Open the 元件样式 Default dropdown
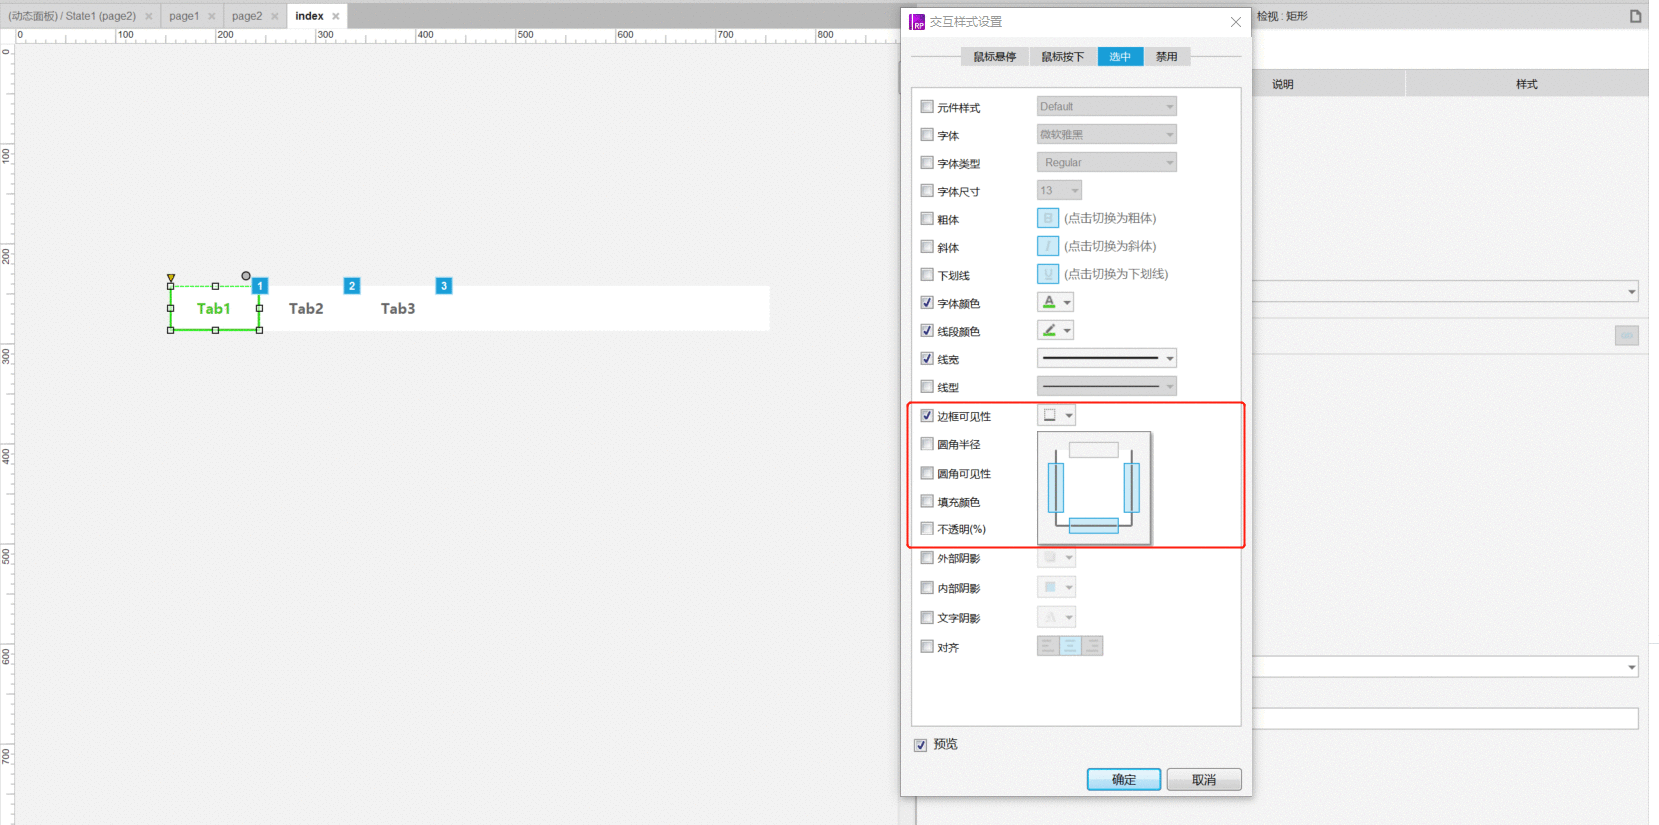The width and height of the screenshot is (1659, 825). click(x=1107, y=106)
